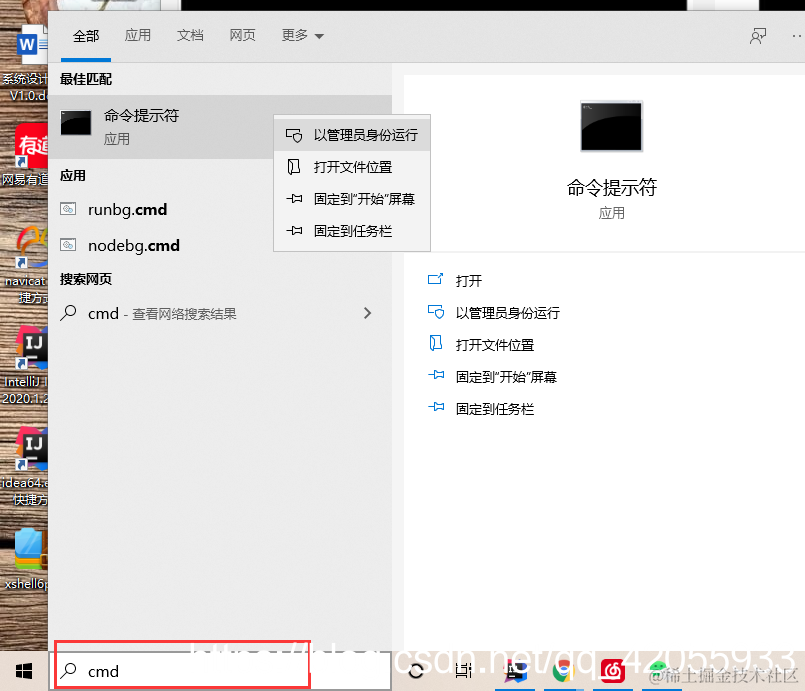
Task: Open the ellipsis menu at the top right
Action: tap(796, 34)
